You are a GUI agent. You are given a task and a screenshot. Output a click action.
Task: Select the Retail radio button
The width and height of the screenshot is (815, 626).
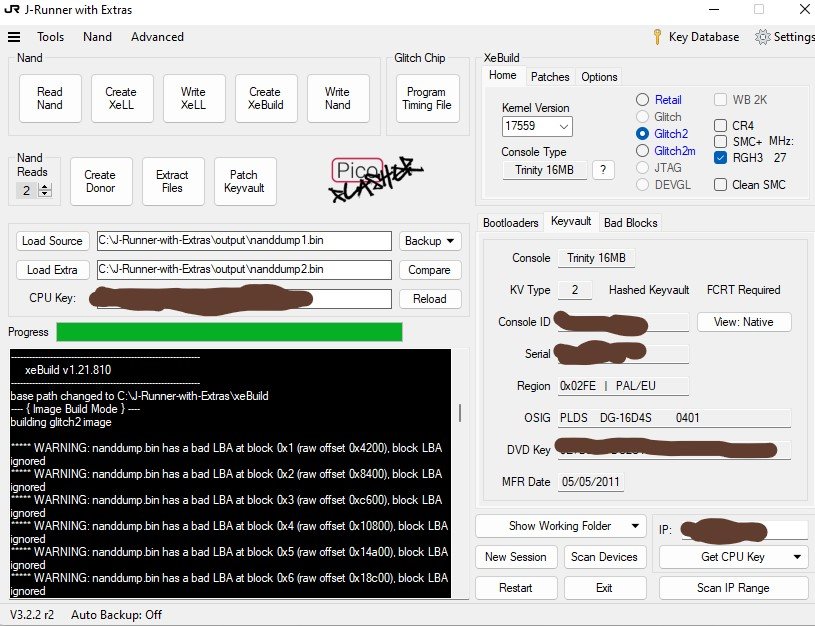tap(642, 100)
